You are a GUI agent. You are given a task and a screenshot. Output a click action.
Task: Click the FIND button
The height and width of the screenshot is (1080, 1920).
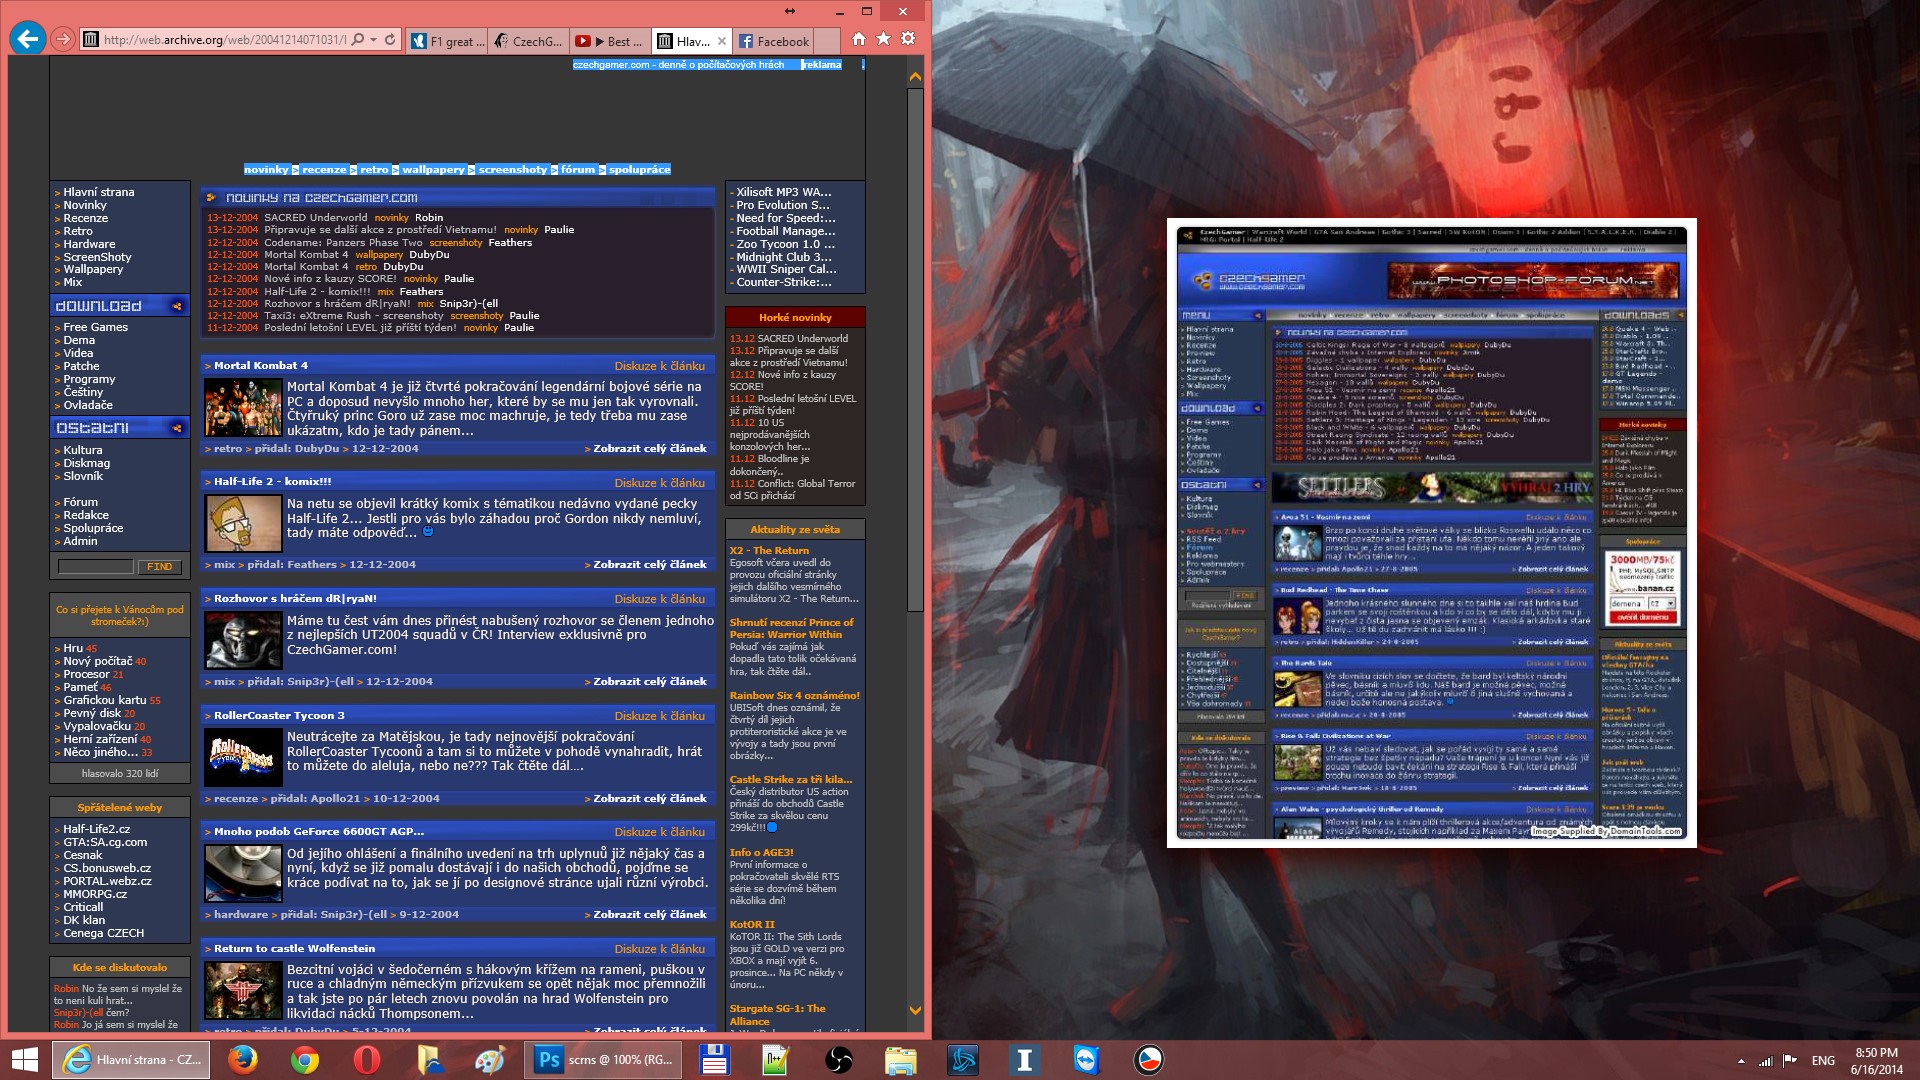160,567
